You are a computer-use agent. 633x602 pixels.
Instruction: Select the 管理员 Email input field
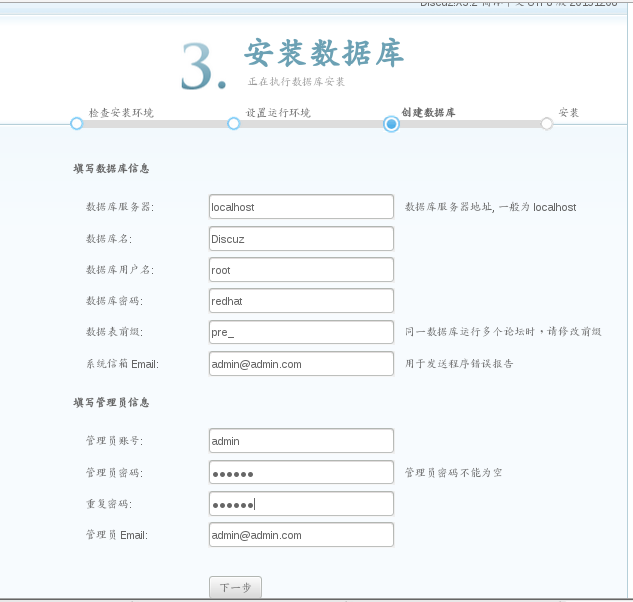pos(301,535)
